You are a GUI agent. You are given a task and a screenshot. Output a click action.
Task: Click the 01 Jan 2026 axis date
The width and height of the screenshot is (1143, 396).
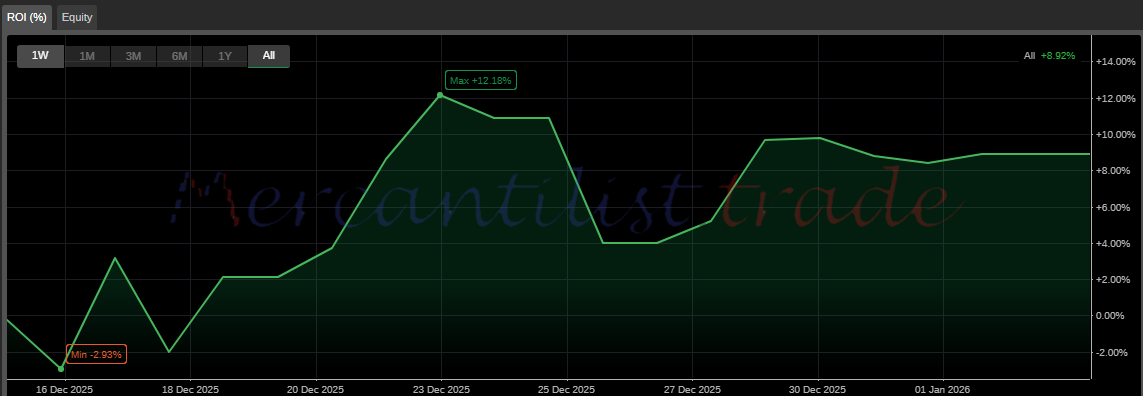coord(943,389)
